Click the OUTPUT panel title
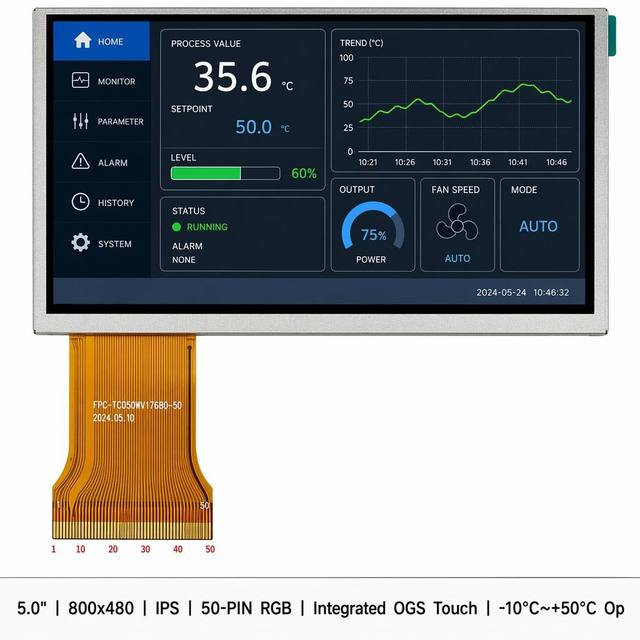The image size is (640, 640). [357, 190]
